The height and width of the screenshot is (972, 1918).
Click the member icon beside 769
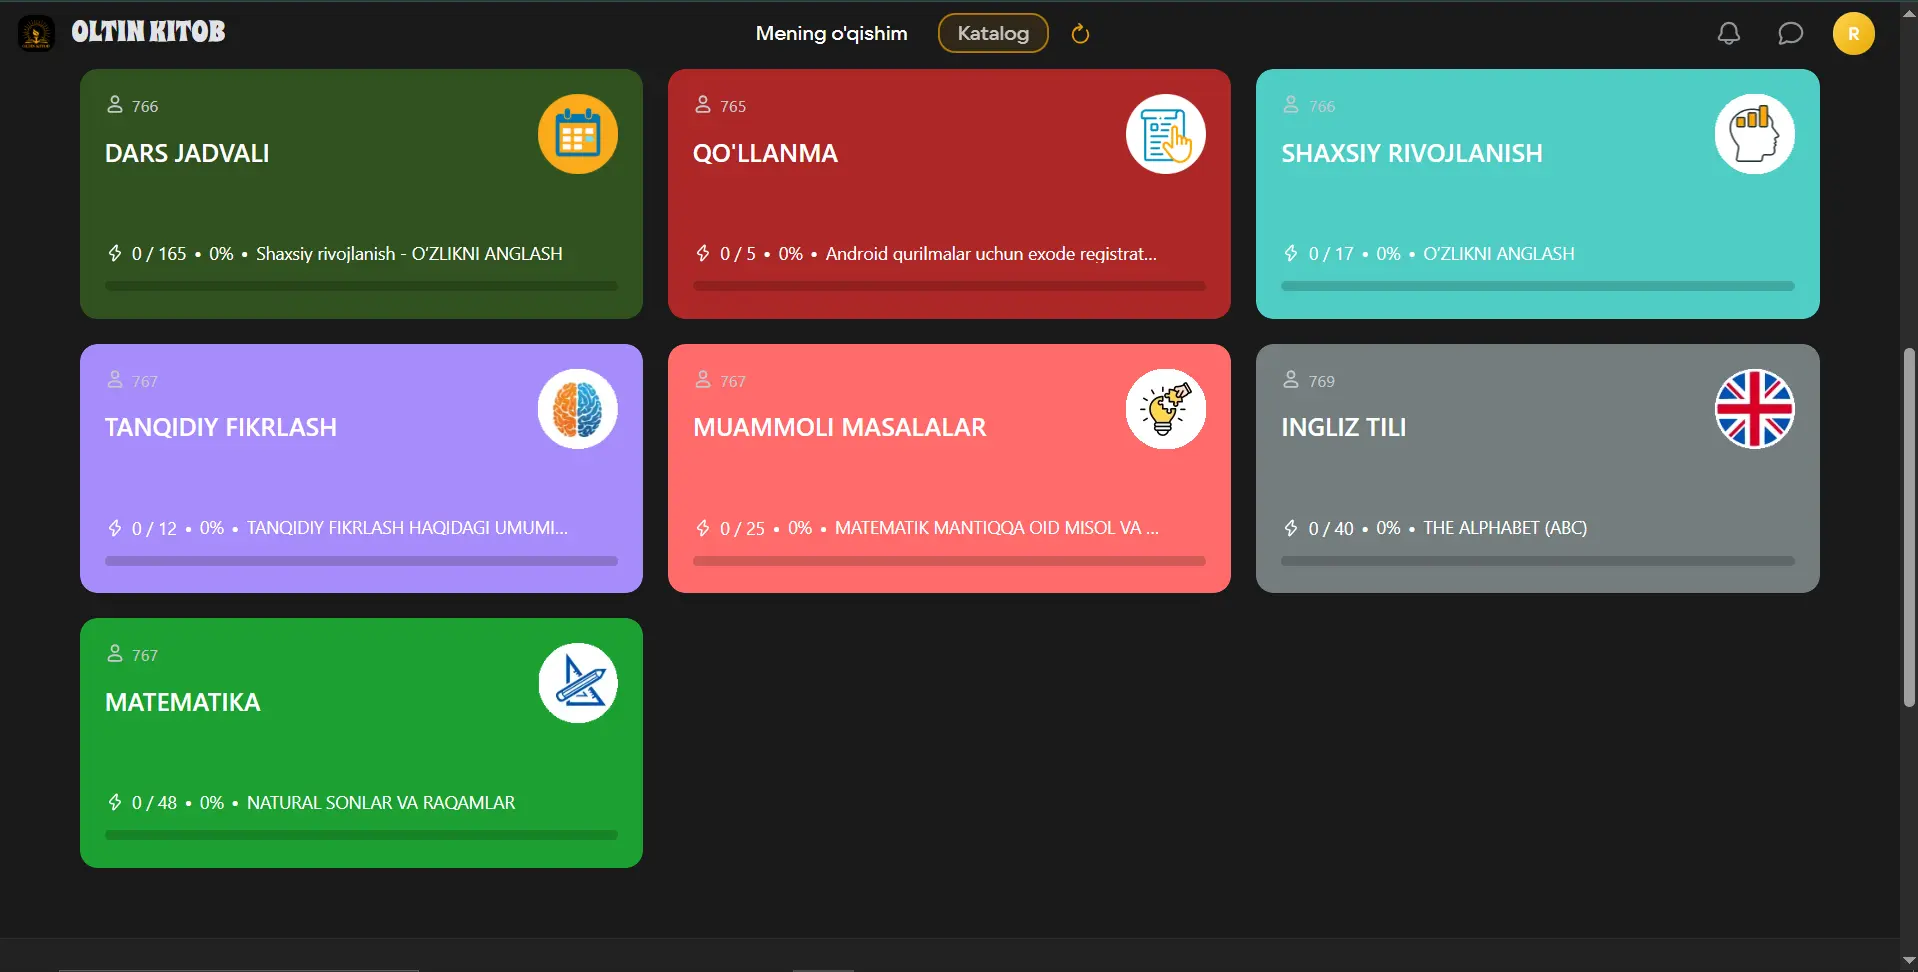[x=1291, y=380]
